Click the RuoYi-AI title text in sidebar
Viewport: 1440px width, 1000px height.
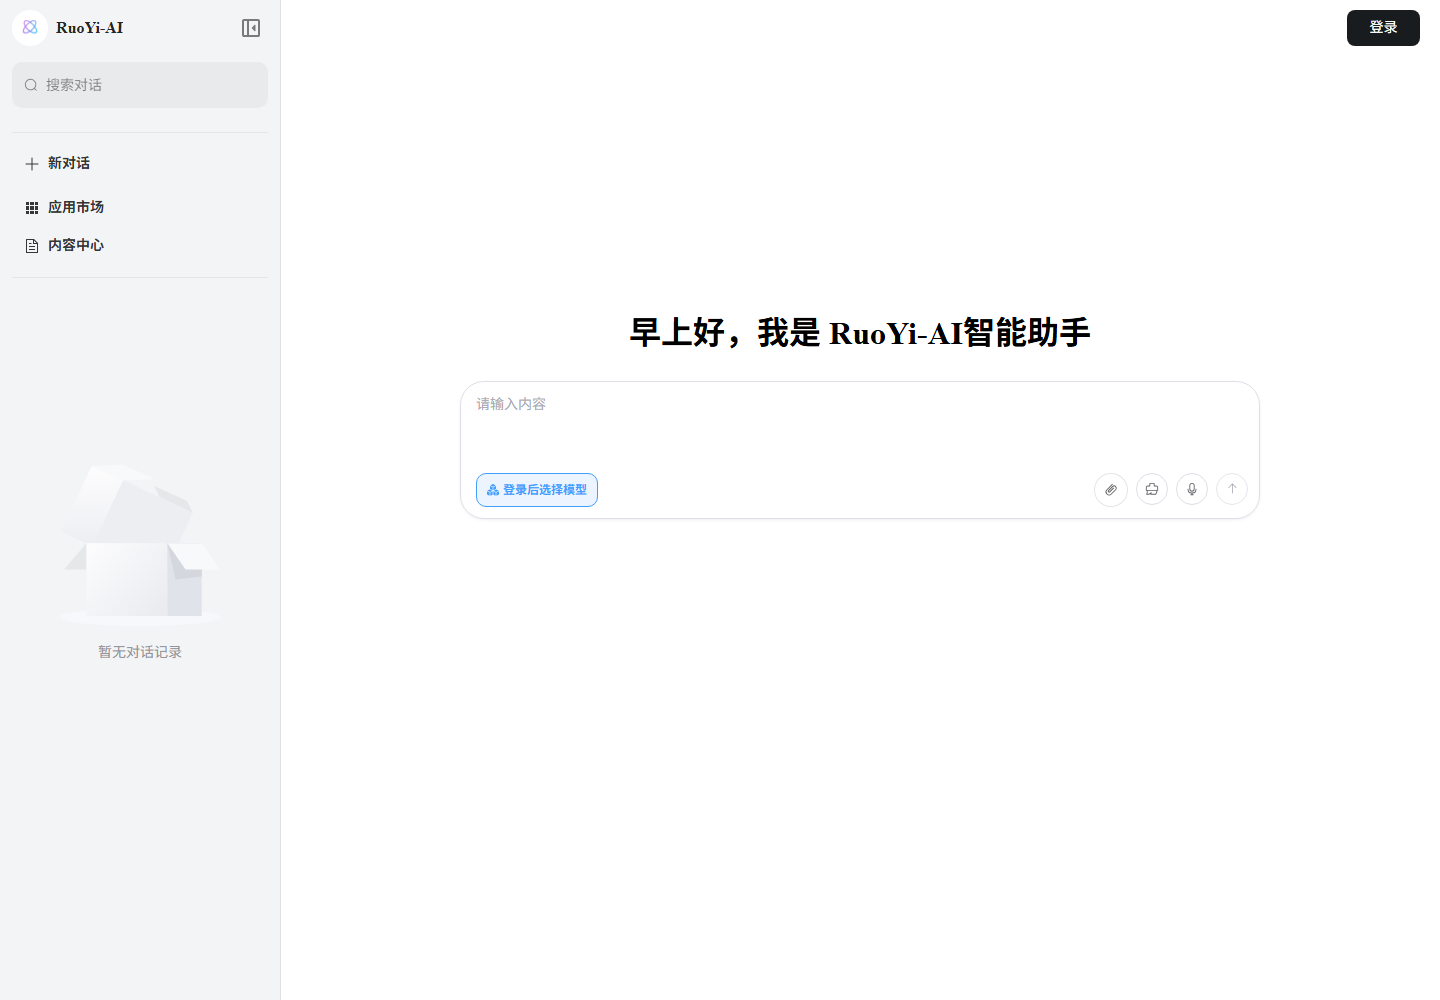click(90, 28)
